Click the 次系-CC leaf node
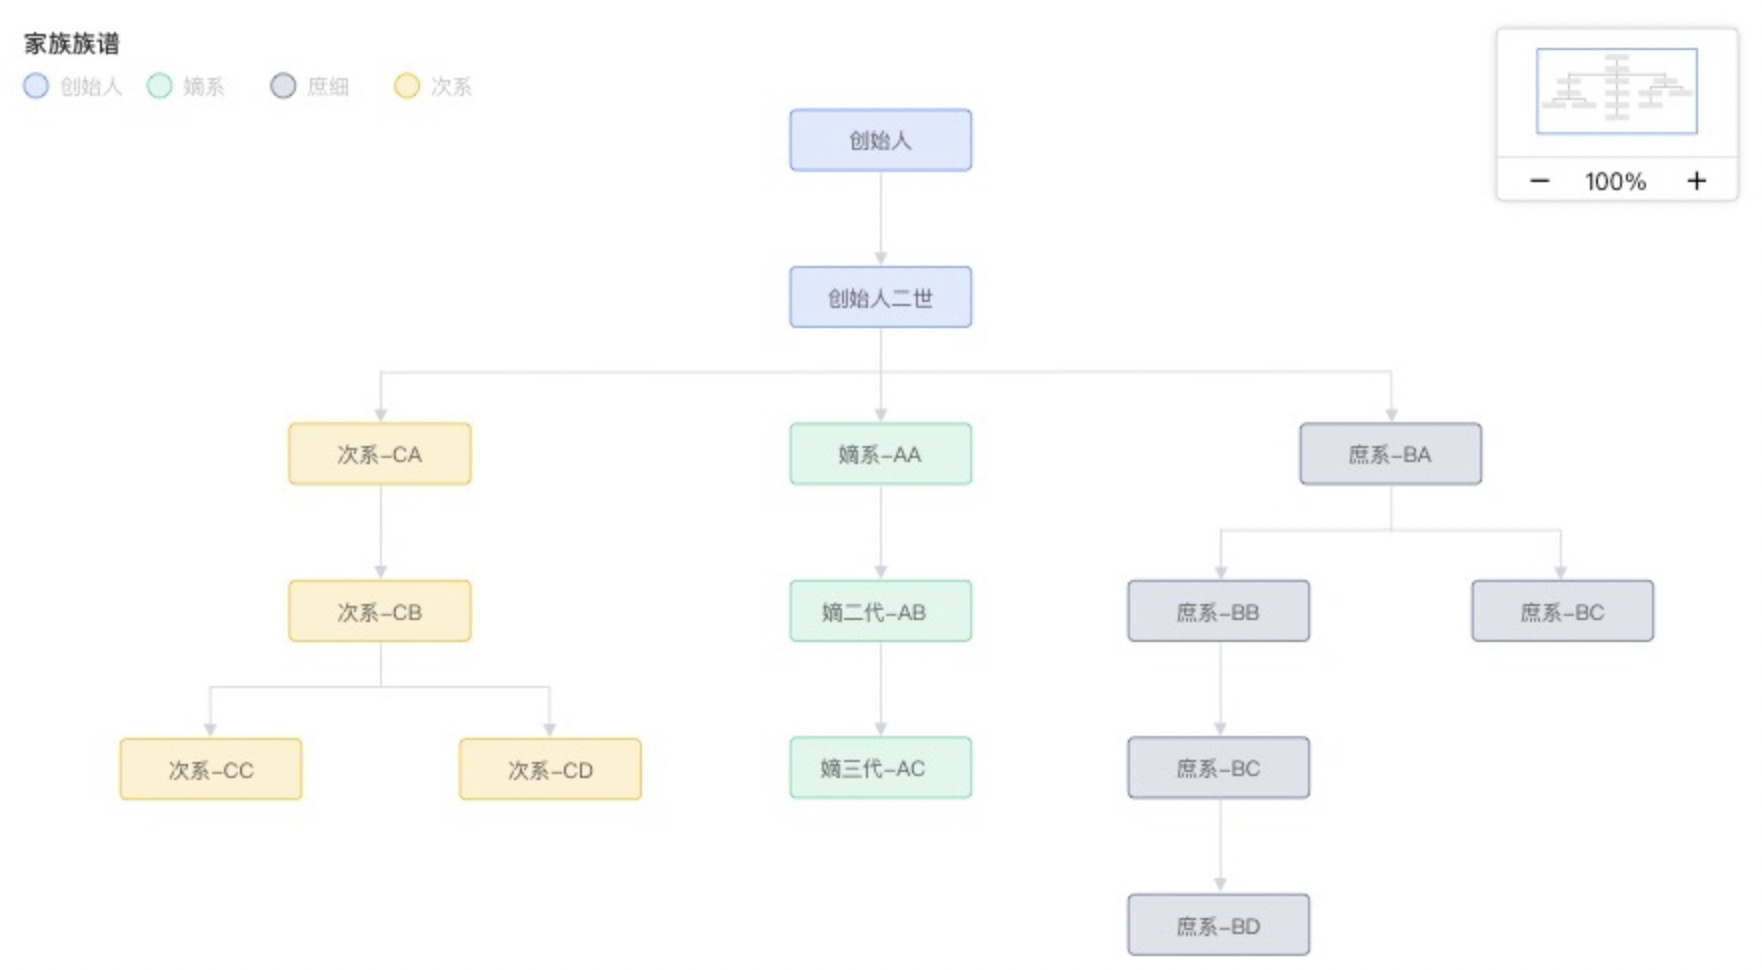 pos(211,769)
